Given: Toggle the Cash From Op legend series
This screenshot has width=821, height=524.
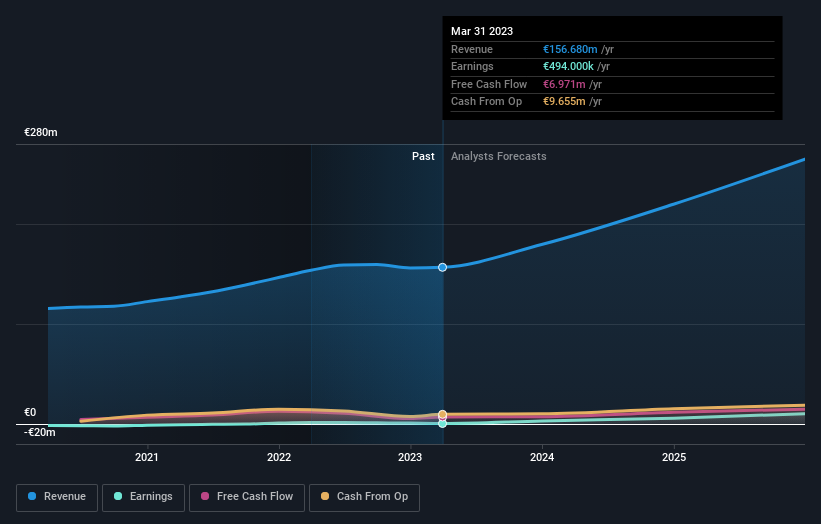Looking at the screenshot, I should pyautogui.click(x=364, y=497).
